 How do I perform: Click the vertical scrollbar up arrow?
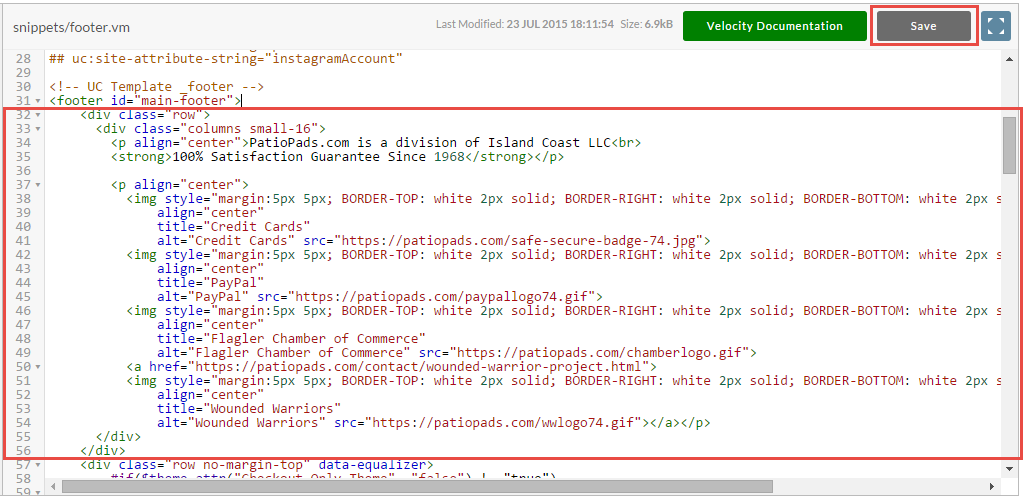click(1010, 59)
